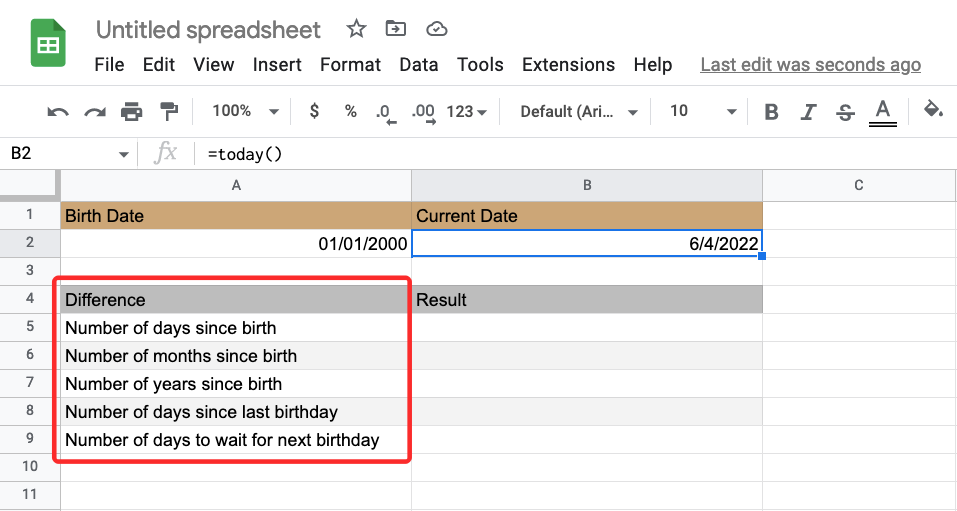Increase decimal places
This screenshot has height=511, width=957.
click(424, 113)
